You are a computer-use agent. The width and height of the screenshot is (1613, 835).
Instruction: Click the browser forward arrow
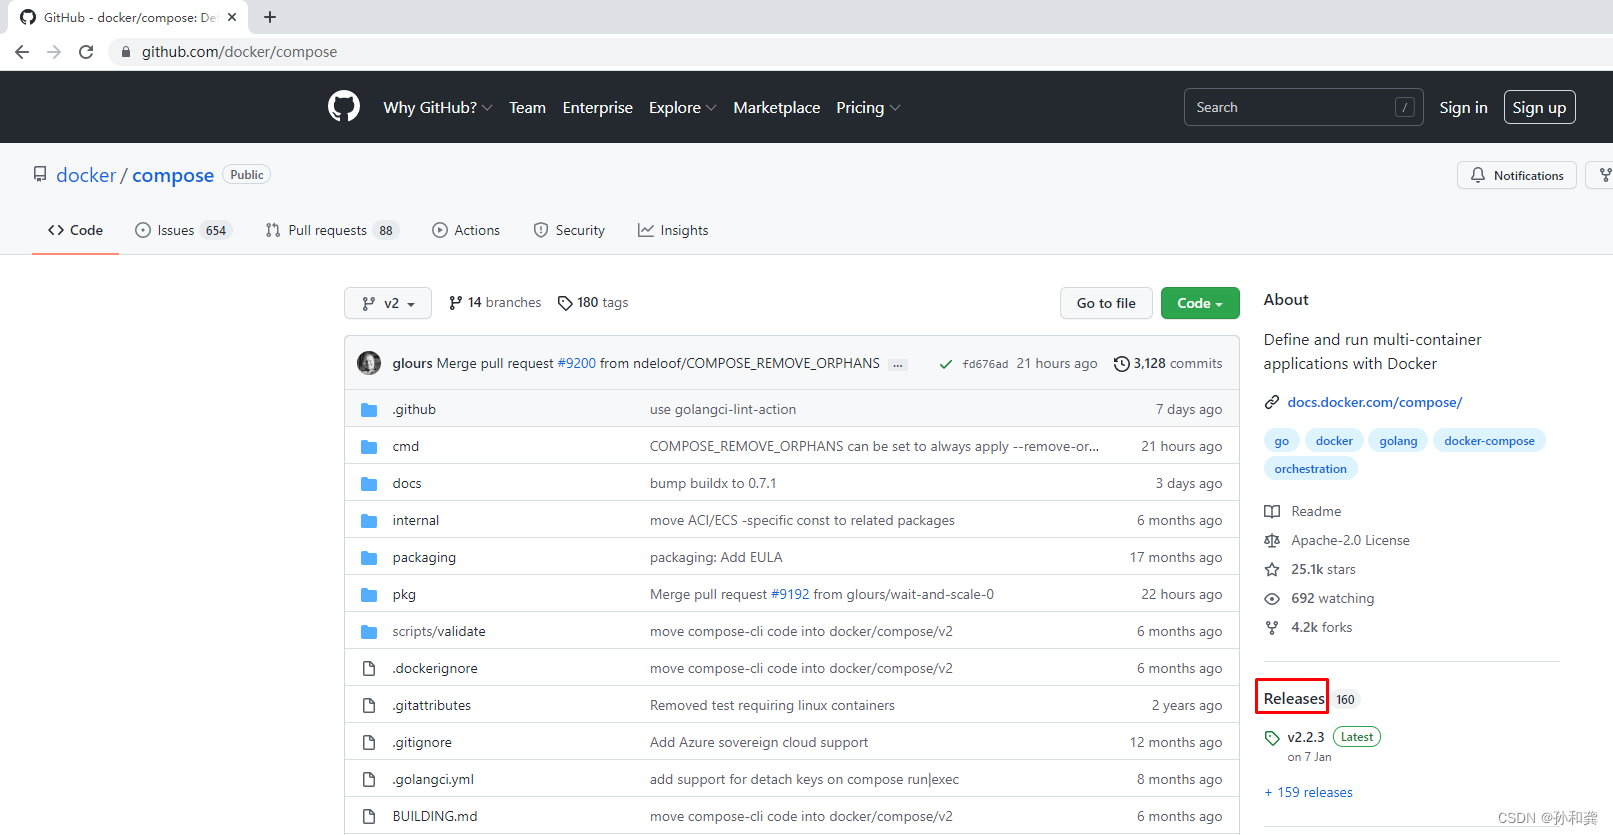(x=54, y=52)
